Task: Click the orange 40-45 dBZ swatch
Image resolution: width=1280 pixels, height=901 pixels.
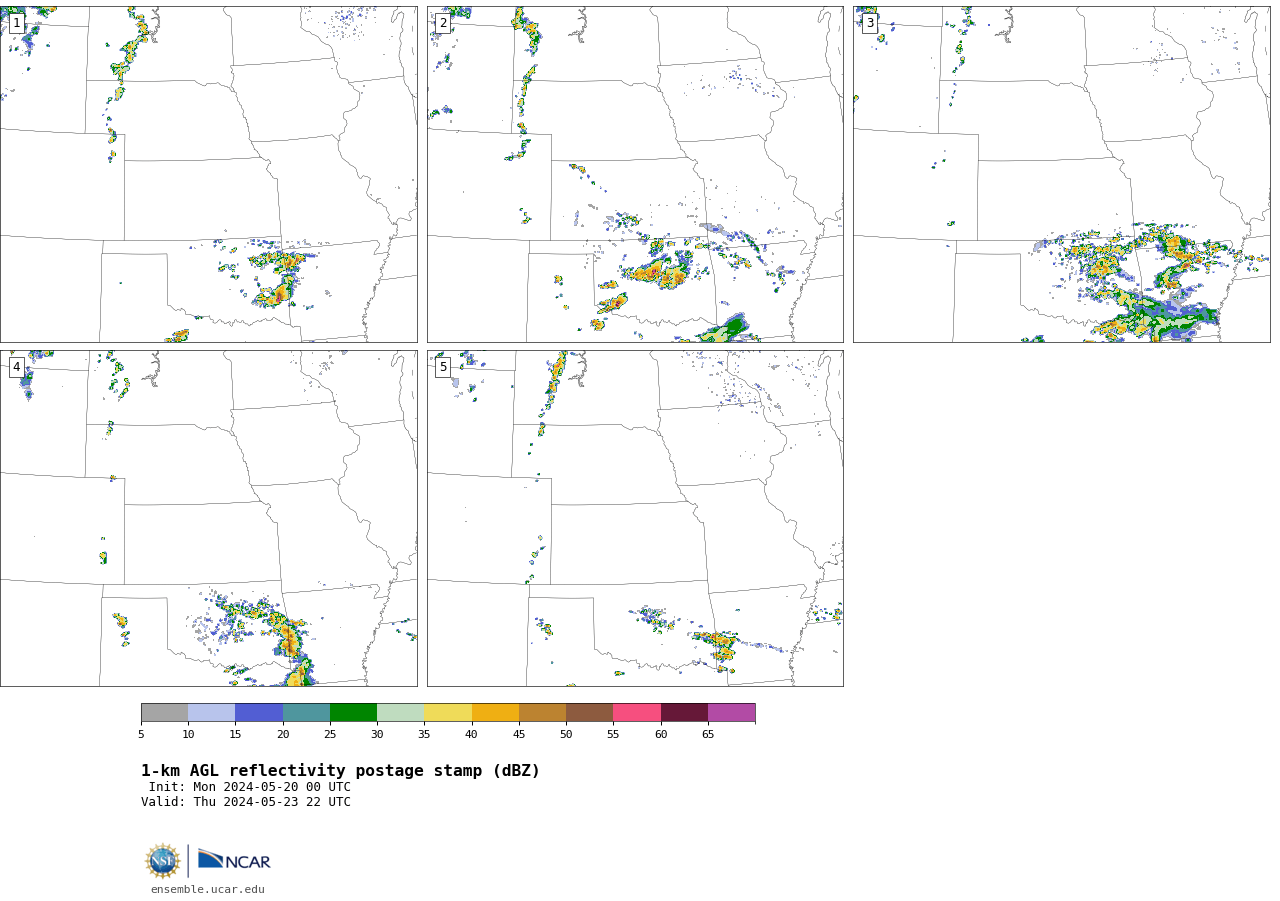Action: pyautogui.click(x=495, y=713)
